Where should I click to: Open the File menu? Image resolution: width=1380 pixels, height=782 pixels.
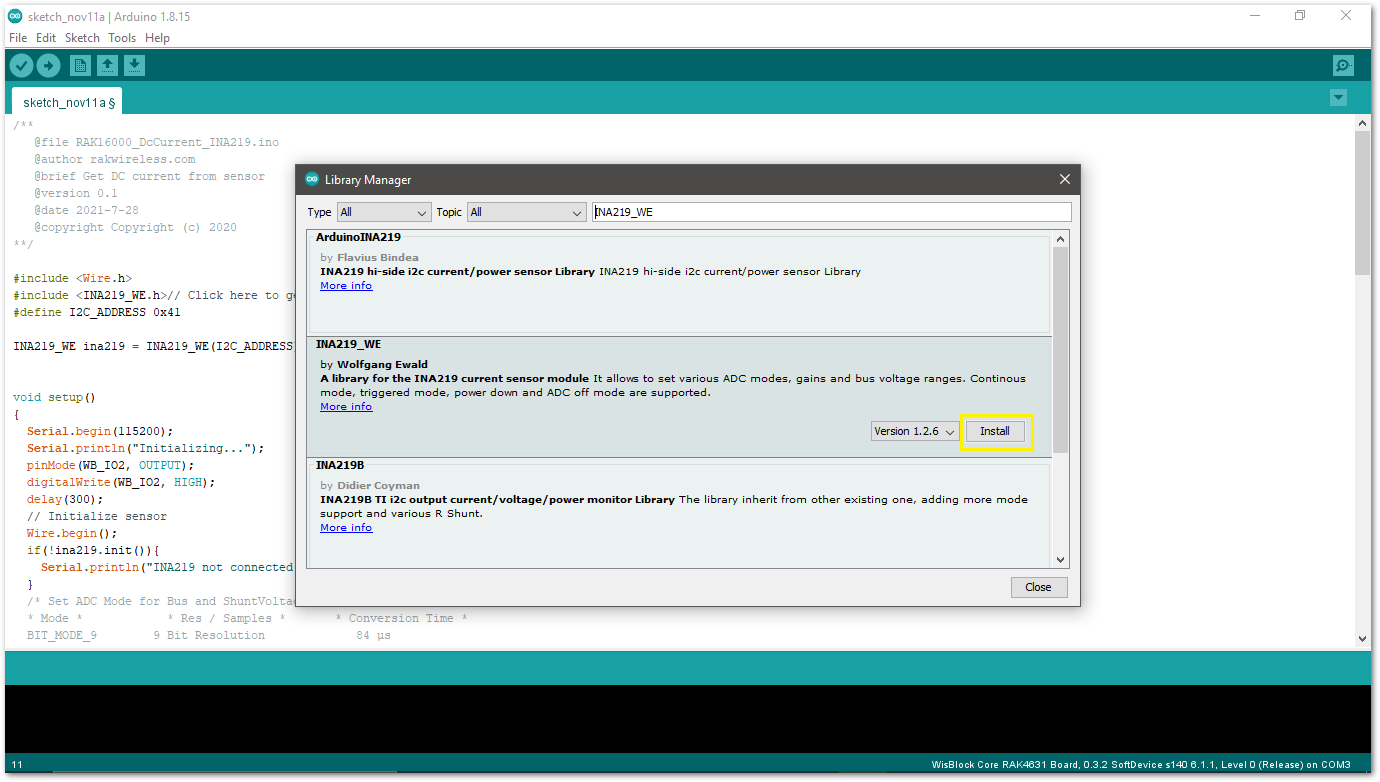point(18,38)
